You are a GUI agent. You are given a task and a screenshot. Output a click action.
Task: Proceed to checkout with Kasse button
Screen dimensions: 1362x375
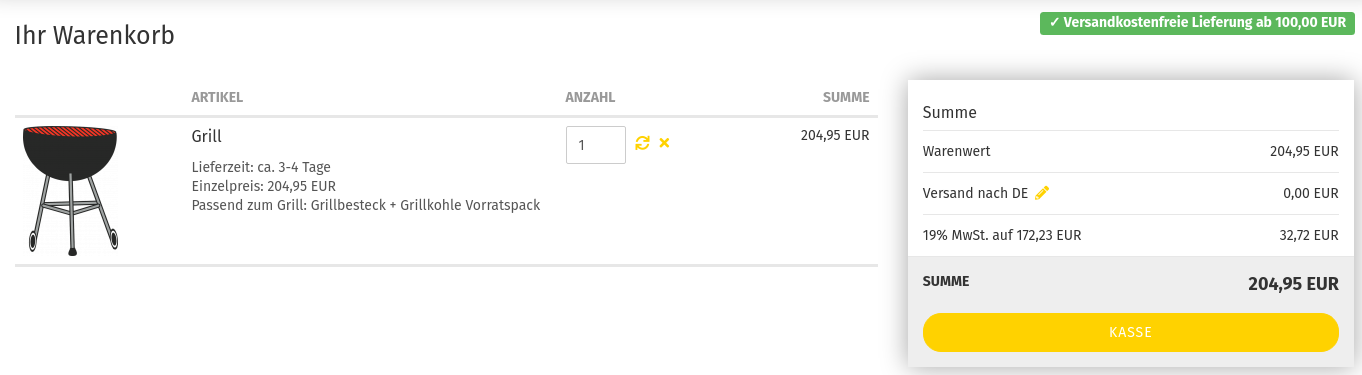pyautogui.click(x=1130, y=332)
